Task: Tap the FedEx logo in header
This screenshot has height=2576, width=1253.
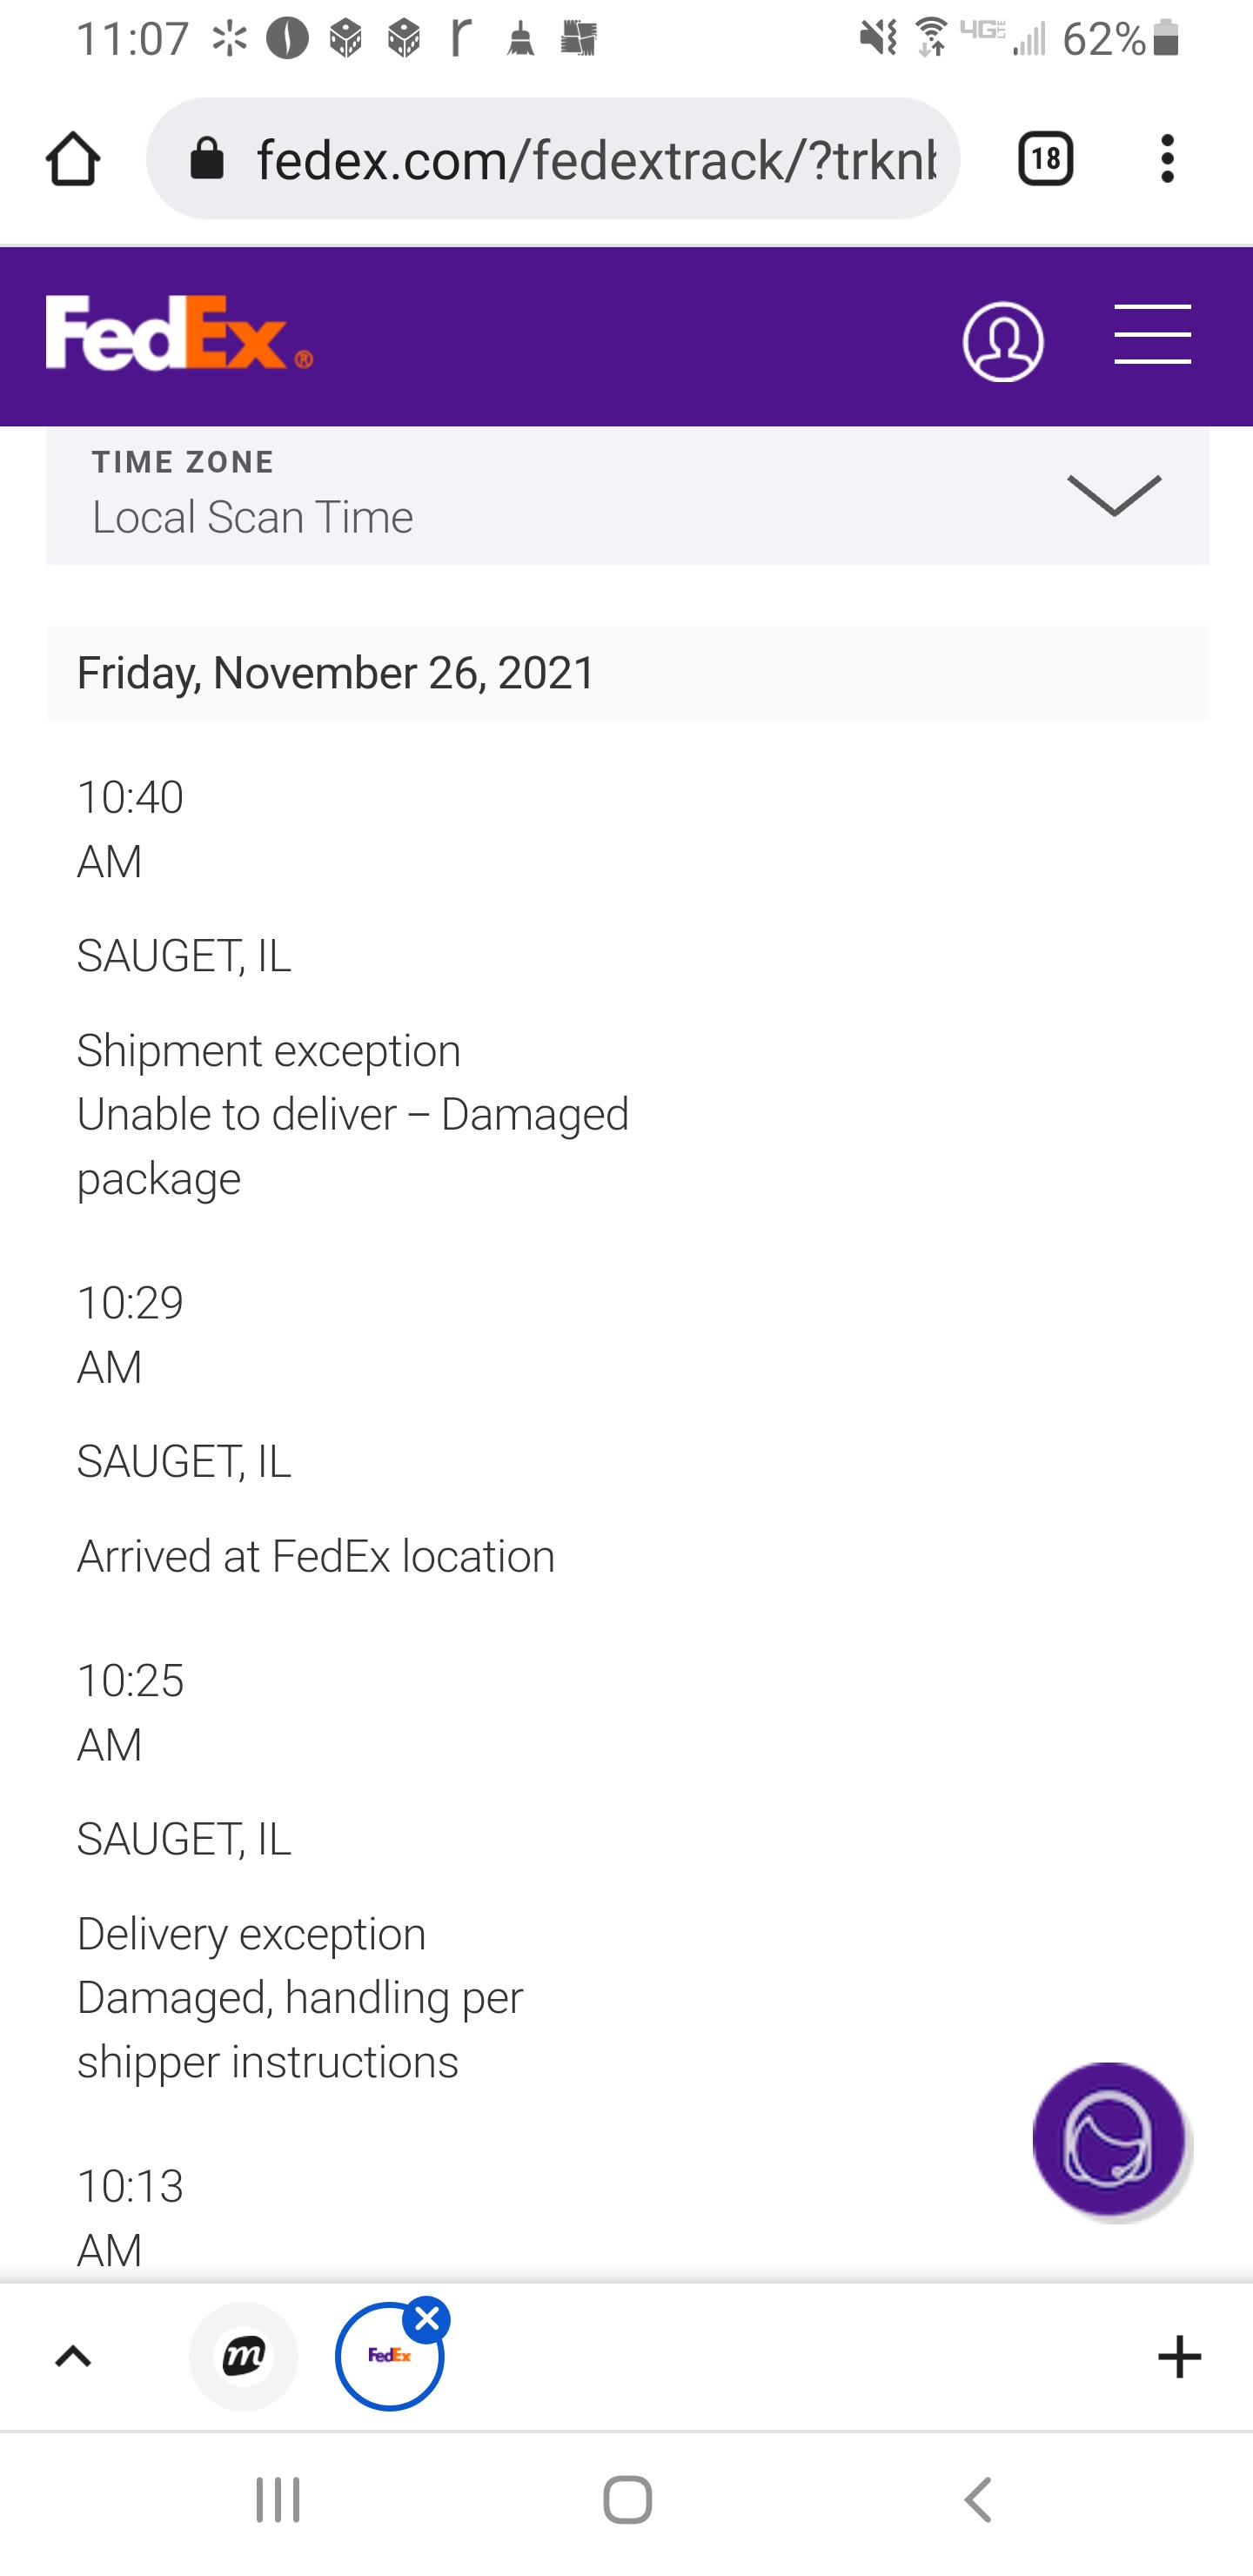Action: click(x=179, y=334)
